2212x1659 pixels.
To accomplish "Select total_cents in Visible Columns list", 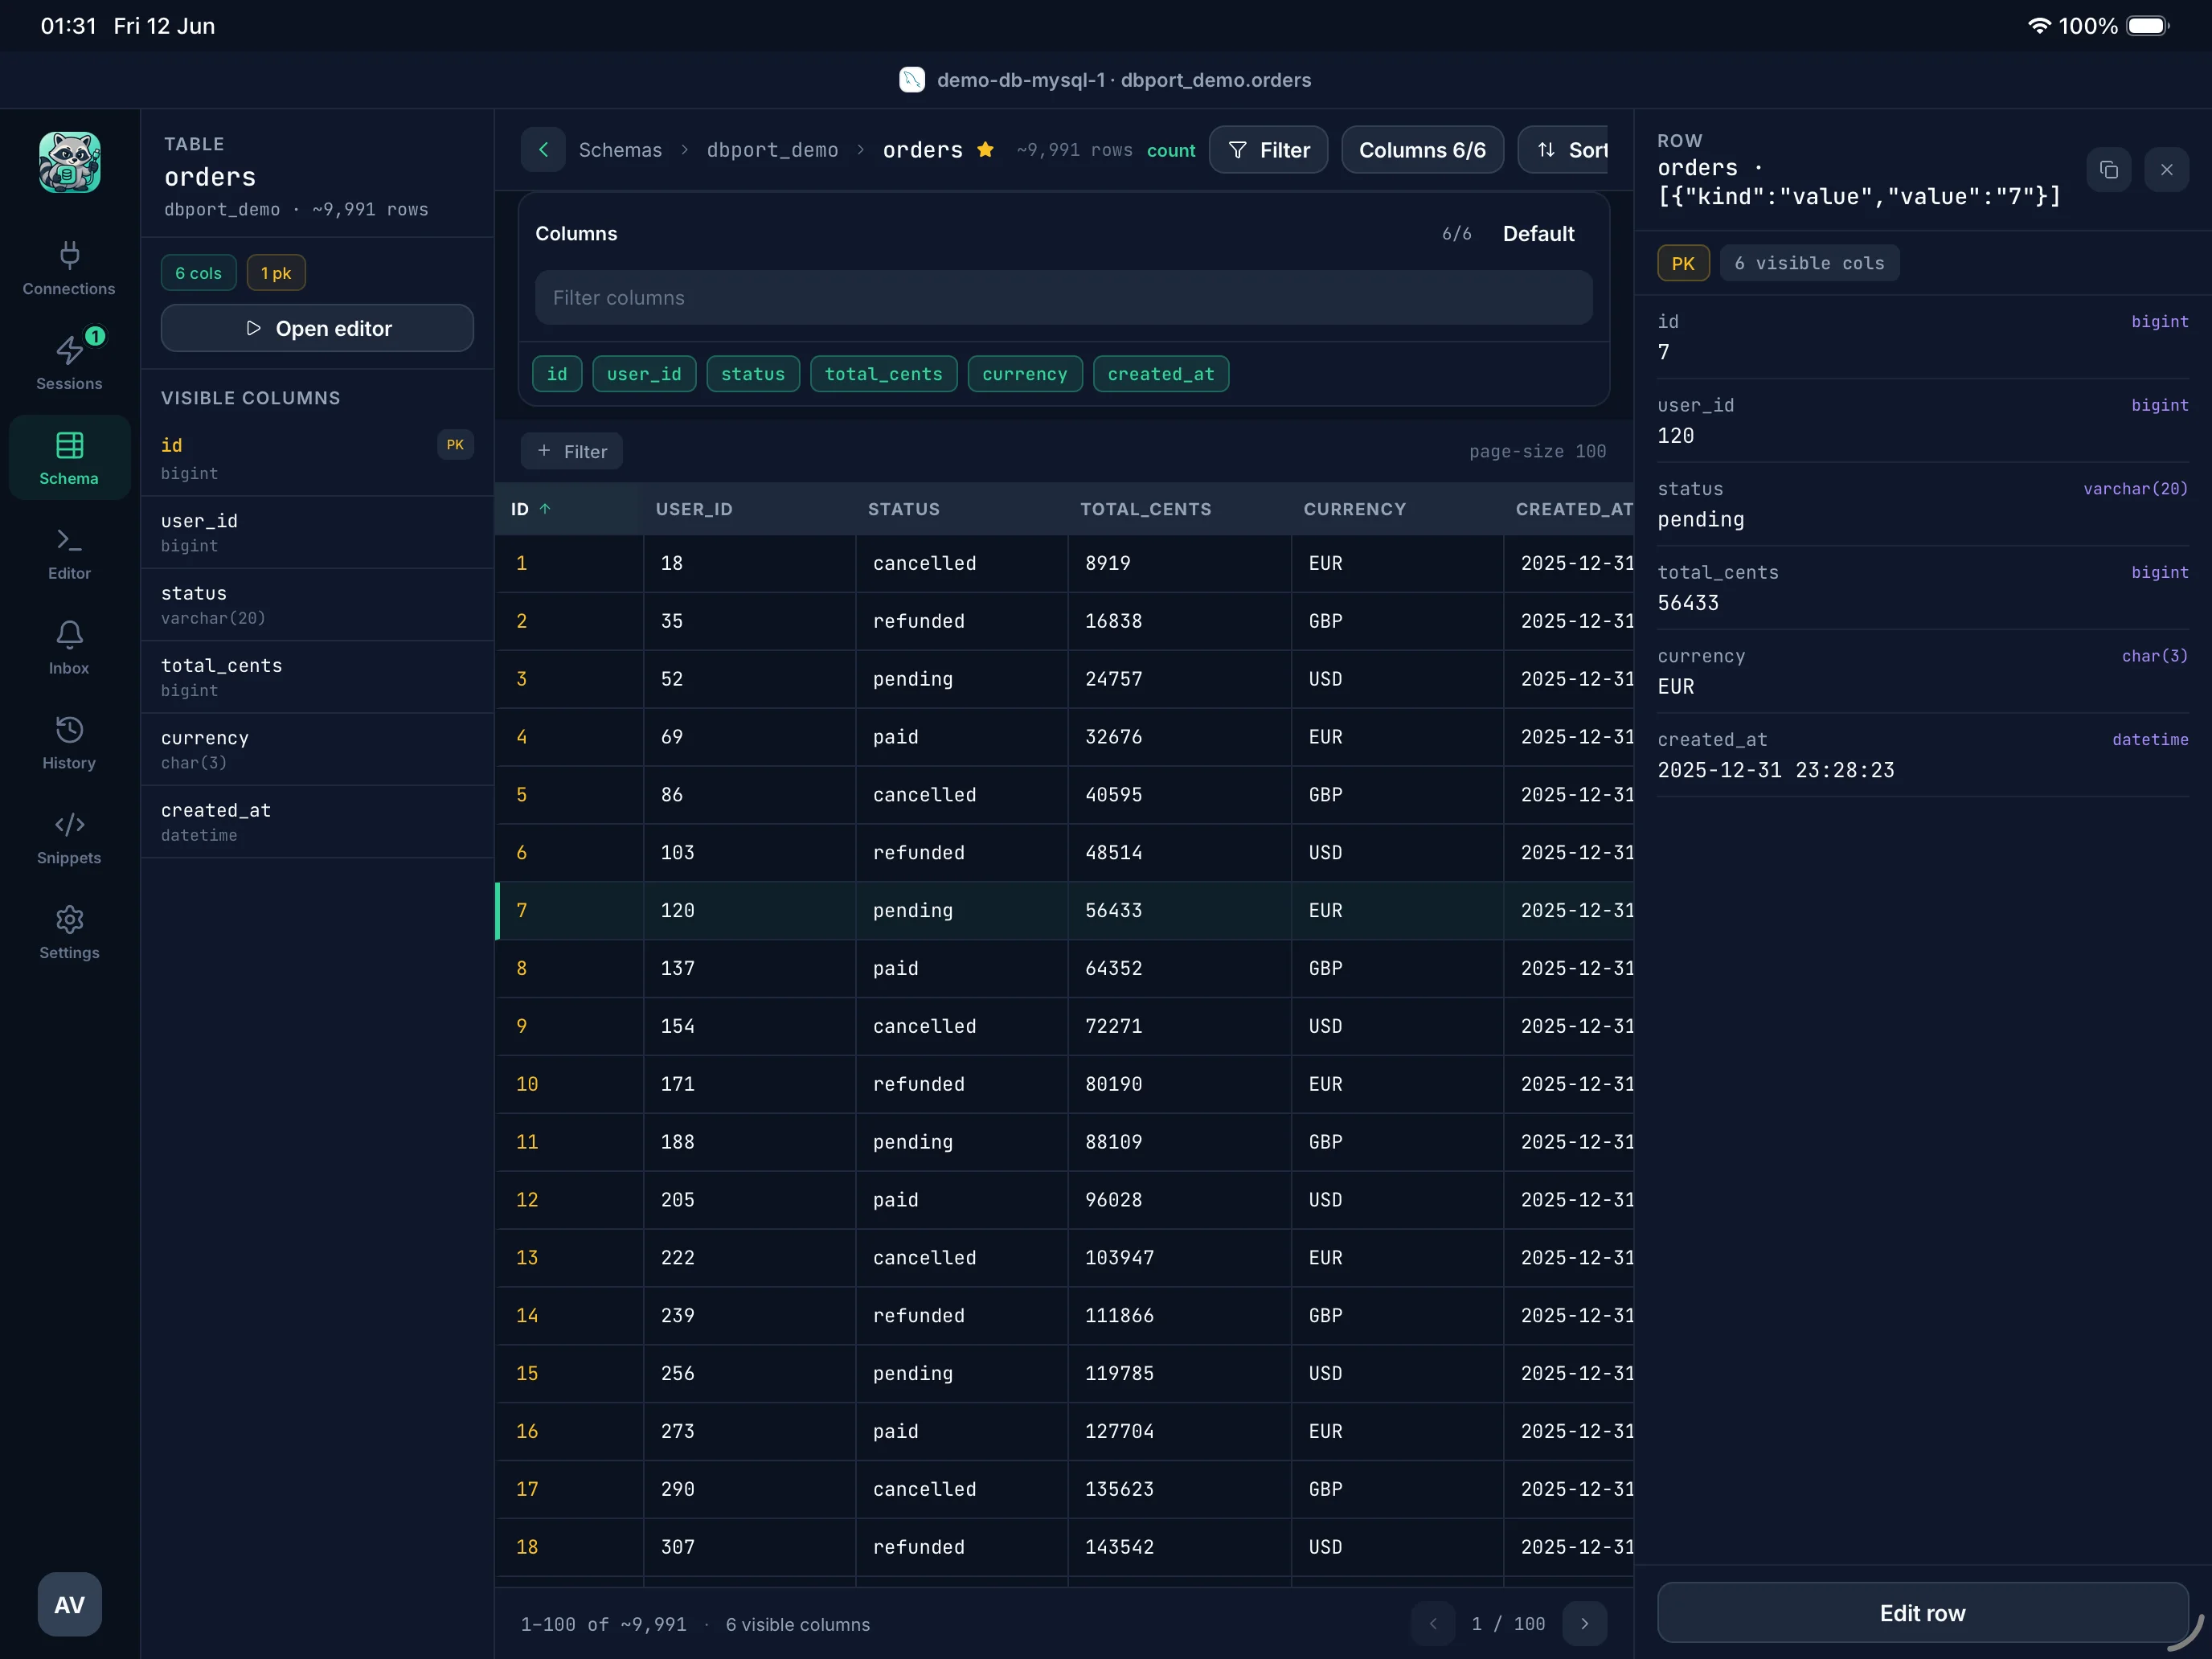I will tap(317, 677).
